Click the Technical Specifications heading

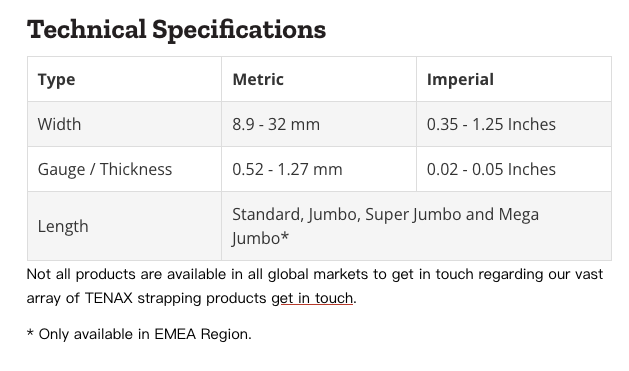[177, 30]
